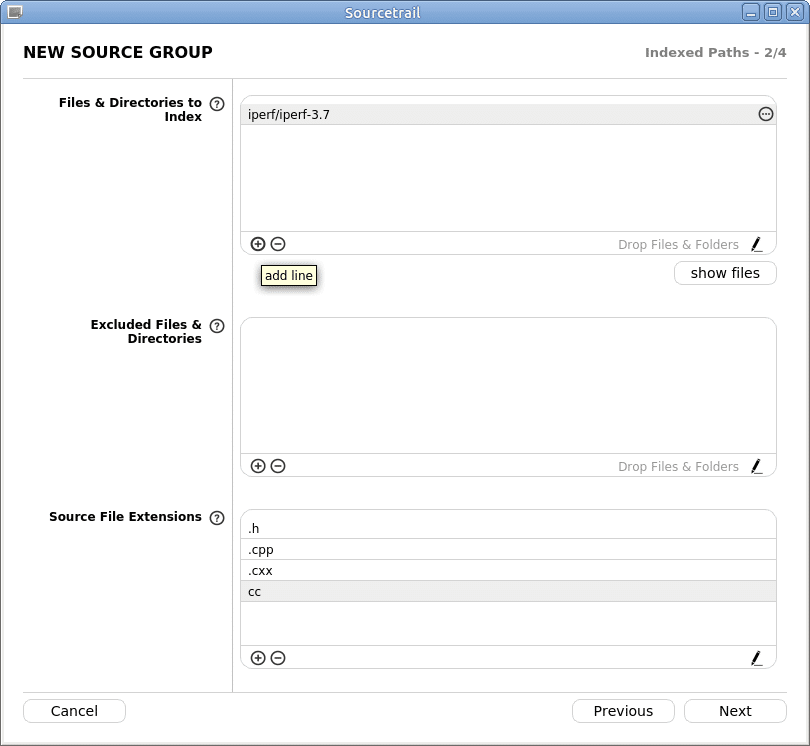Cancel the new source group dialog
The image size is (810, 746).
(74, 711)
